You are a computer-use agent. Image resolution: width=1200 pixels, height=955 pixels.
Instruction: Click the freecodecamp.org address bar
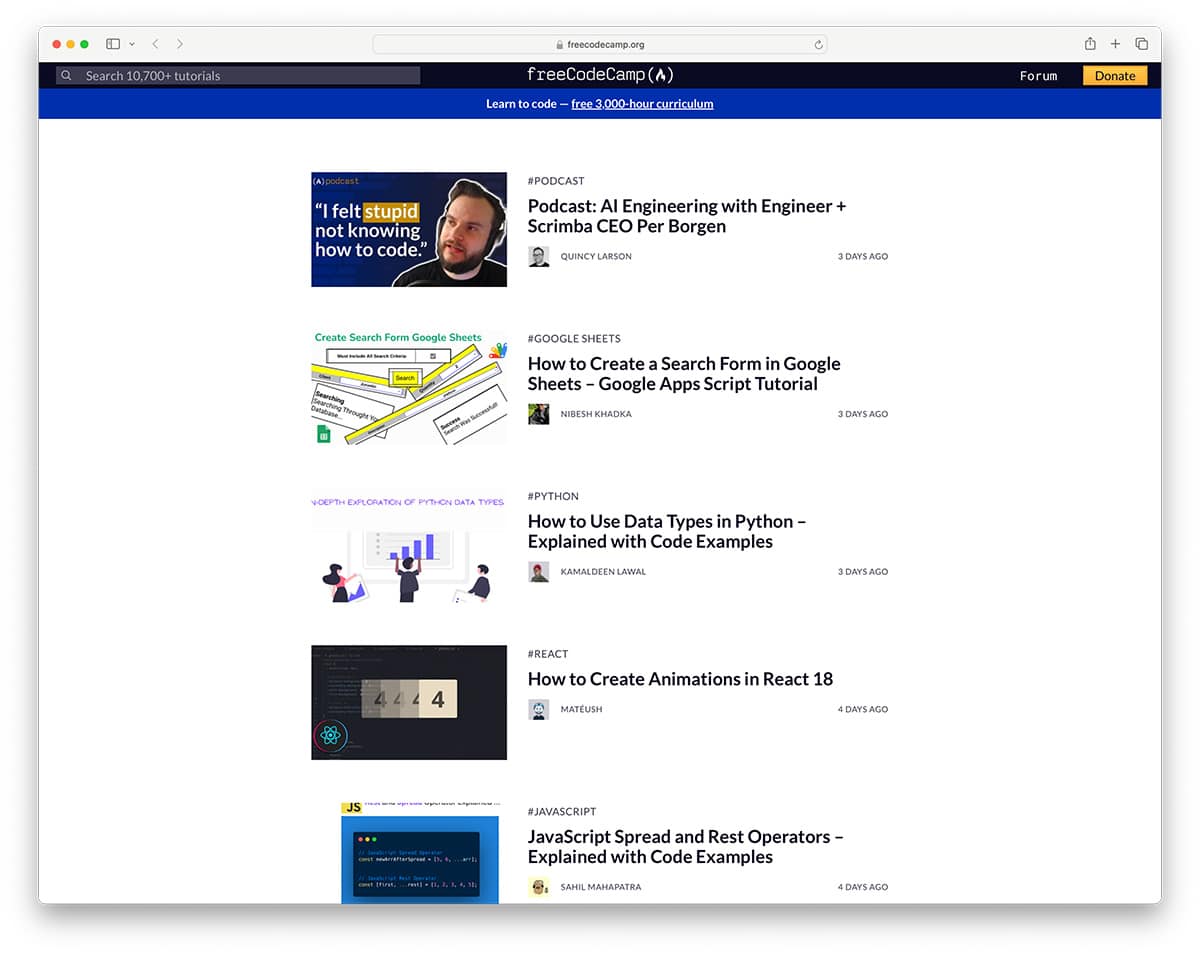600,44
